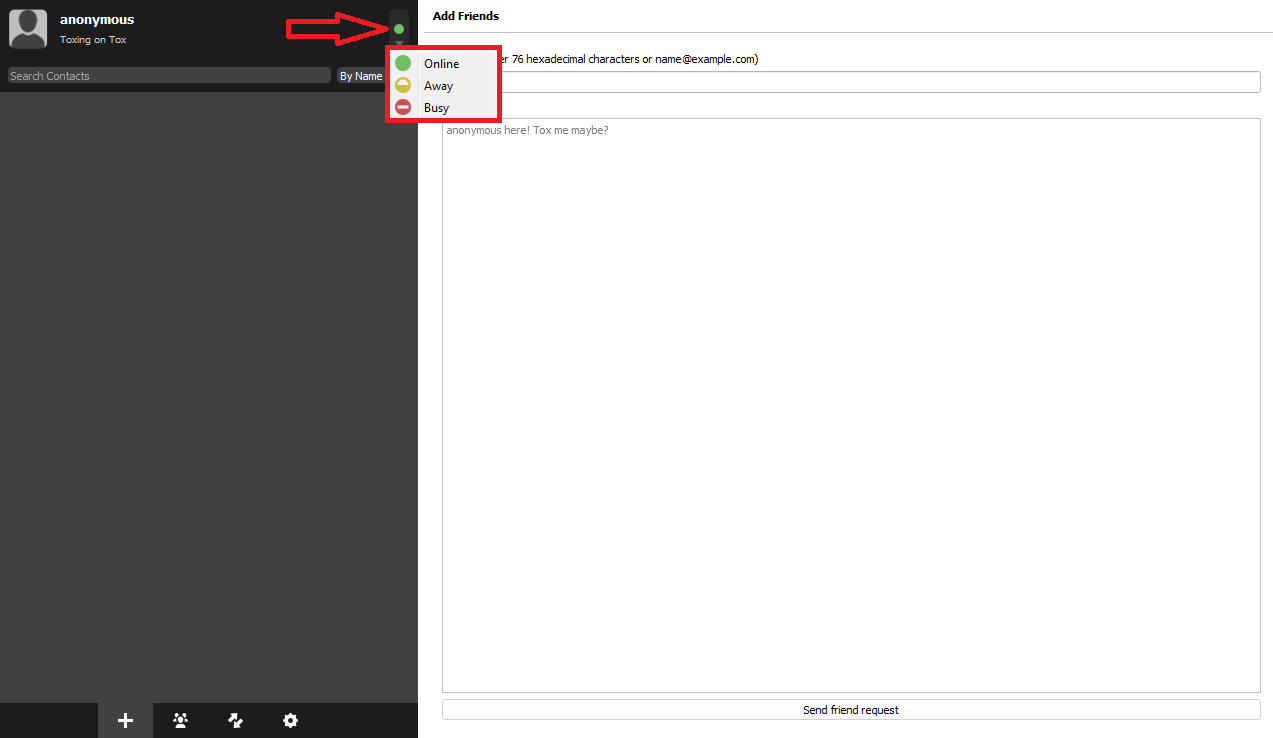
Task: Expand the By Name sorting dropdown
Action: pos(360,76)
